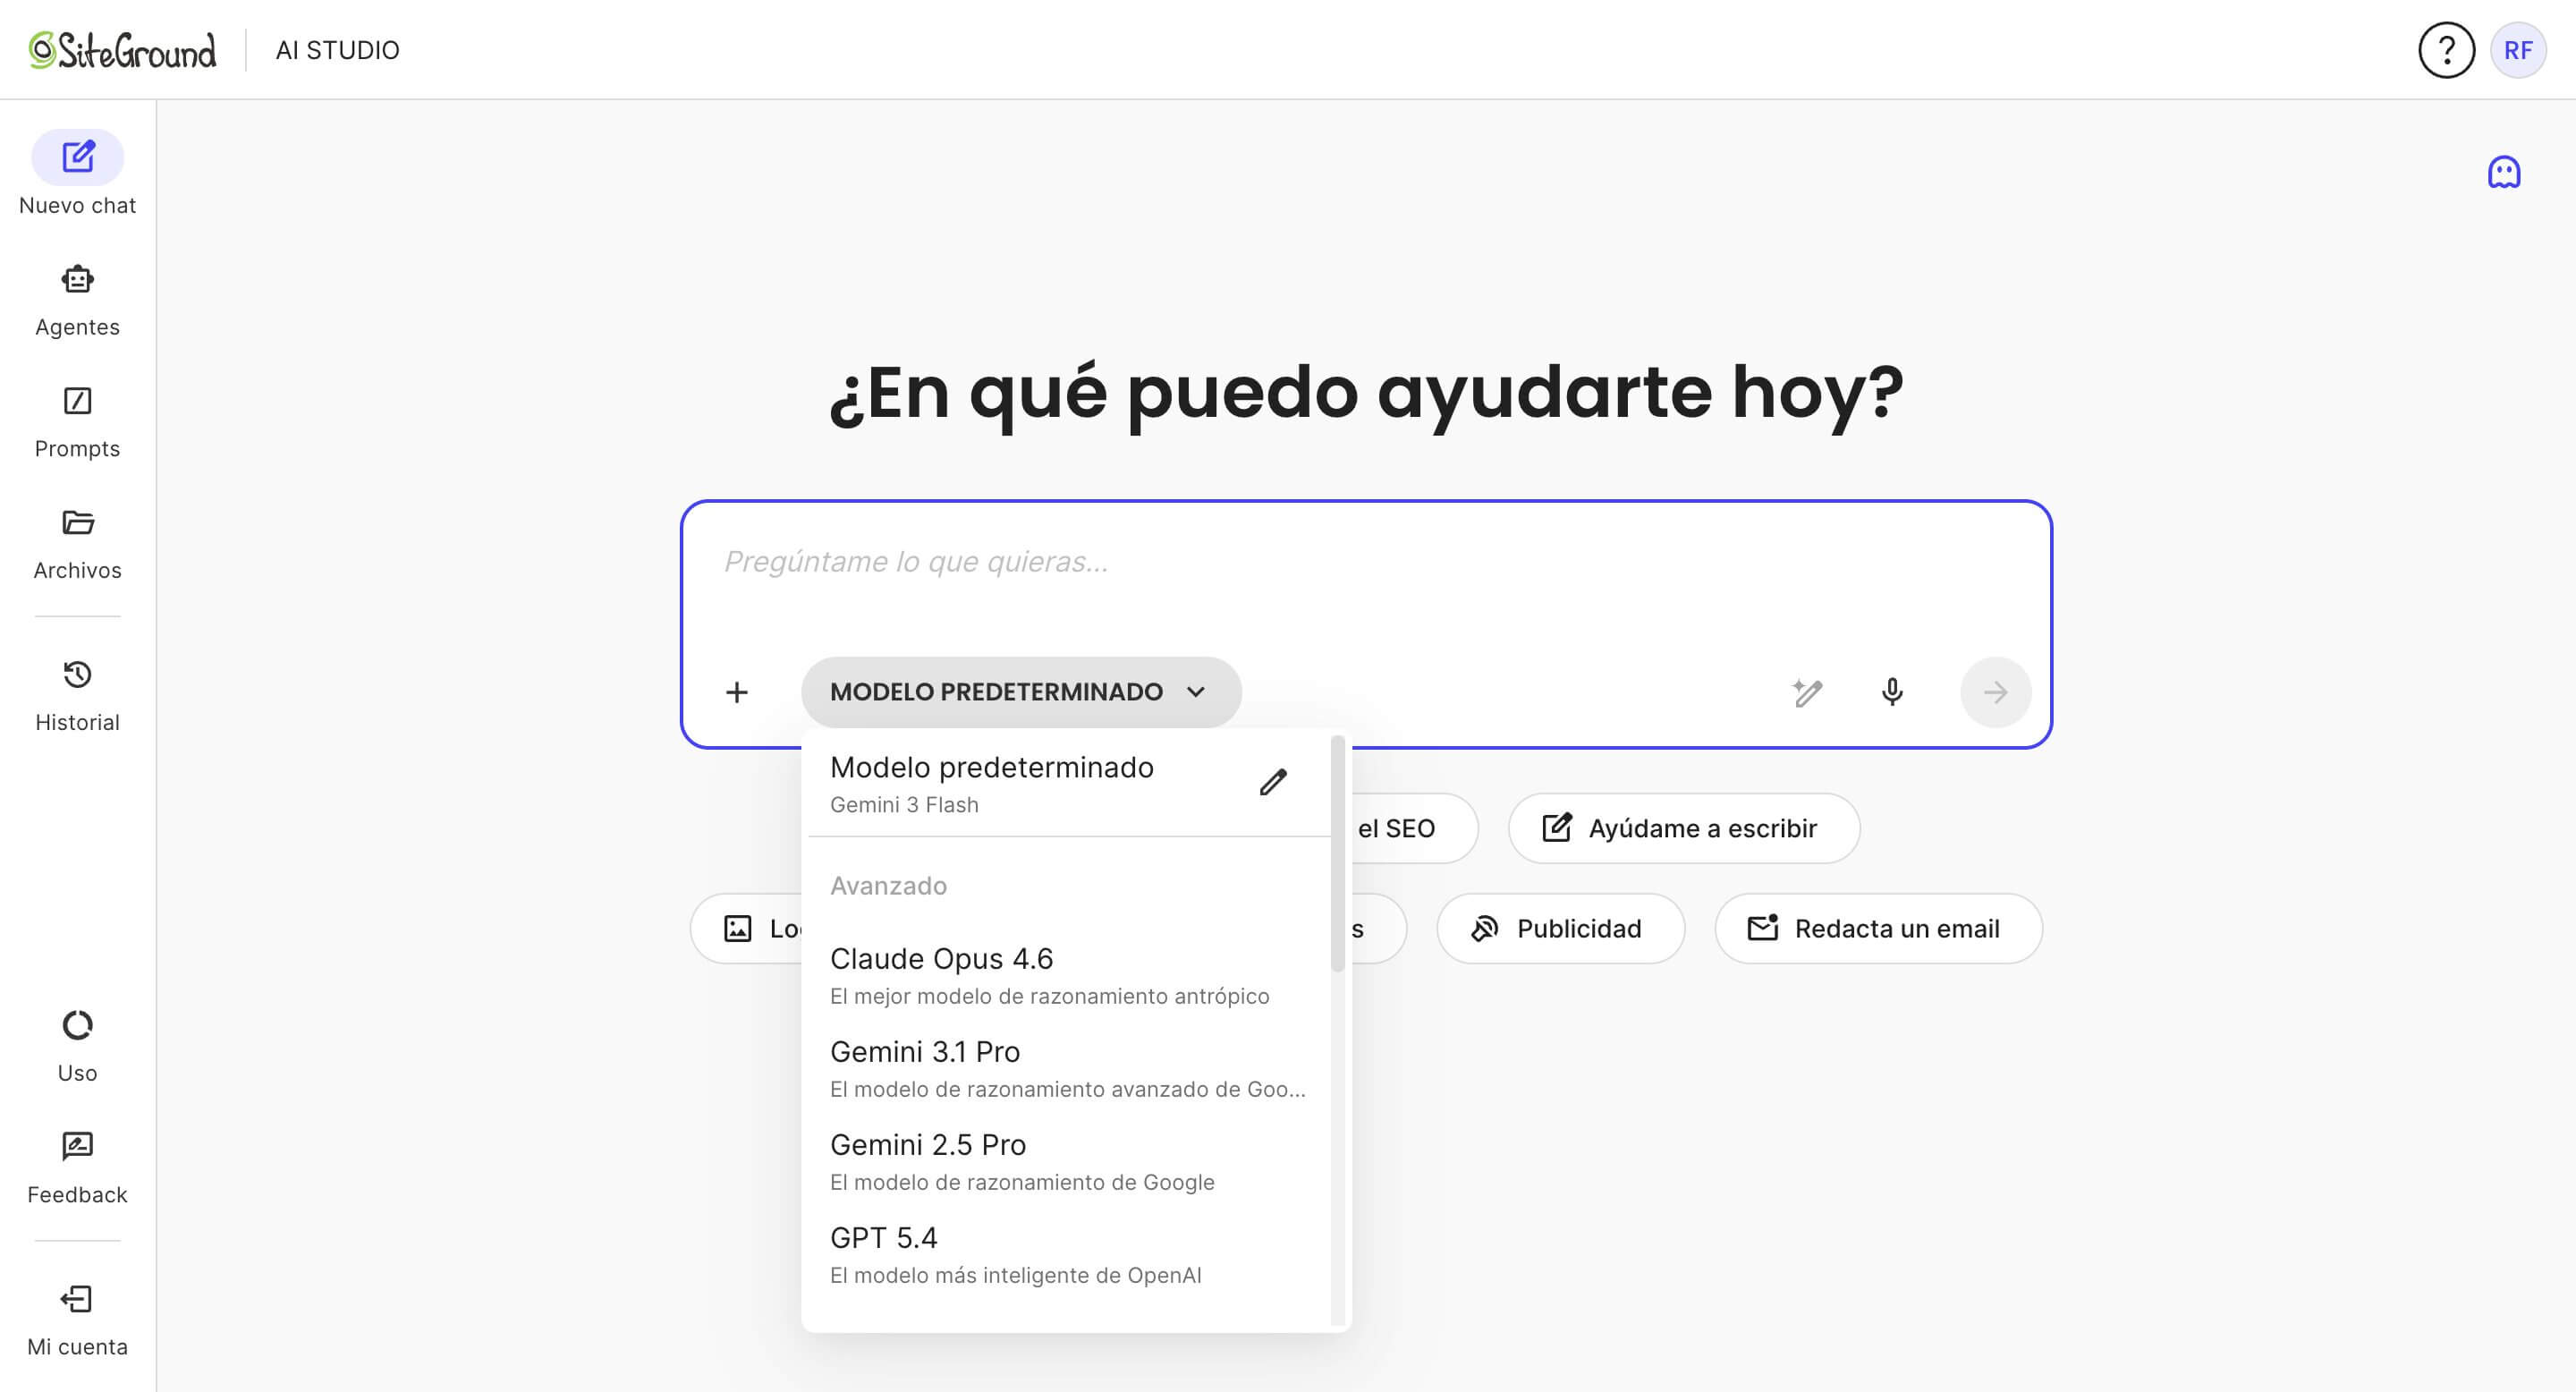Click the Ayúdame a escribir suggestion
The image size is (2576, 1392).
coord(1683,828)
